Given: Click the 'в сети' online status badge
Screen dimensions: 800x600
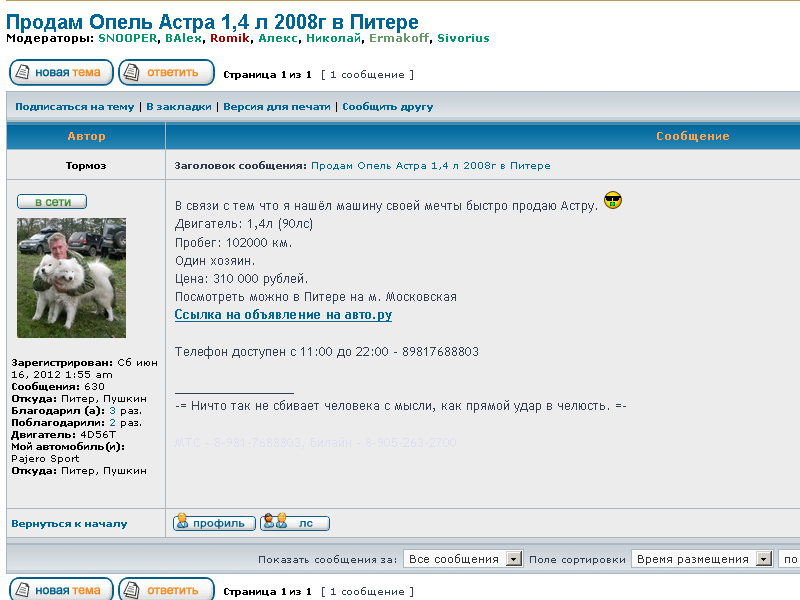Looking at the screenshot, I should coord(52,202).
